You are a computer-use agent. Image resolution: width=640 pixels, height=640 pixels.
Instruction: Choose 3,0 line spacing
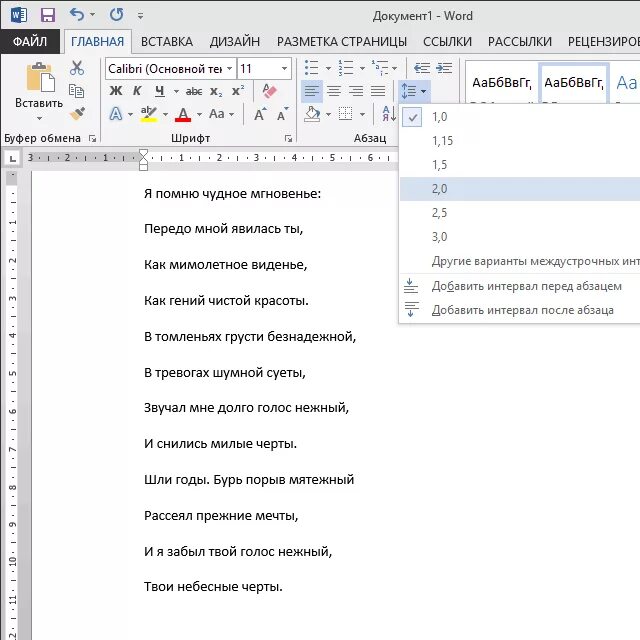point(520,237)
